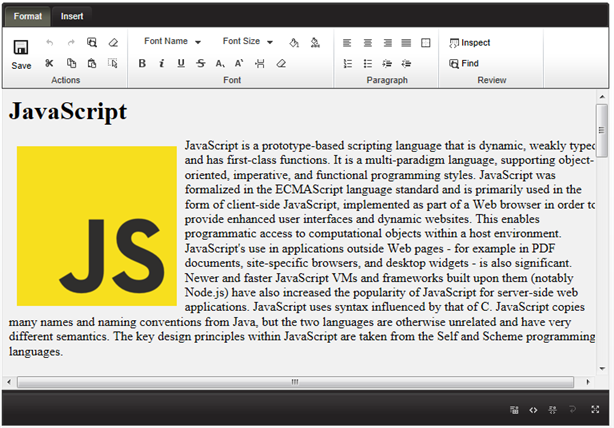The width and height of the screenshot is (614, 428).
Task: Click the Save disk icon
Action: 21,47
